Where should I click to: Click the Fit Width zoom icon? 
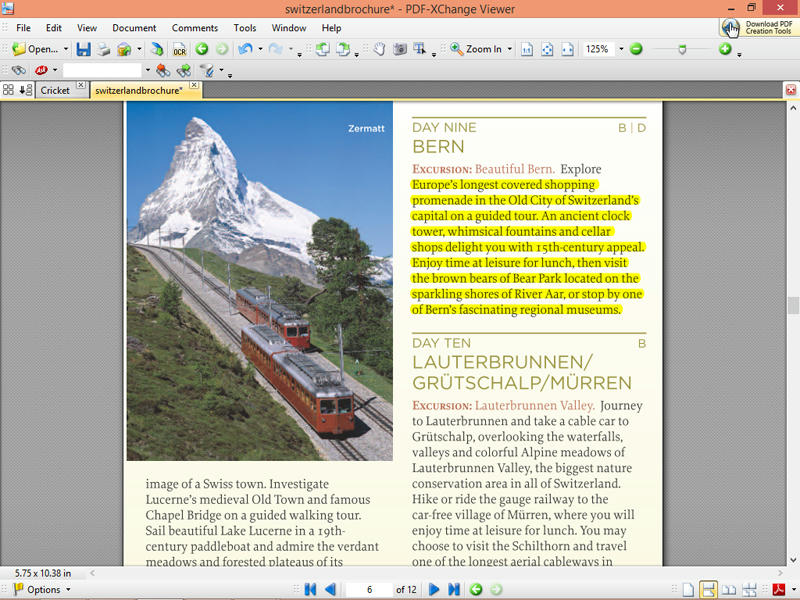[567, 49]
